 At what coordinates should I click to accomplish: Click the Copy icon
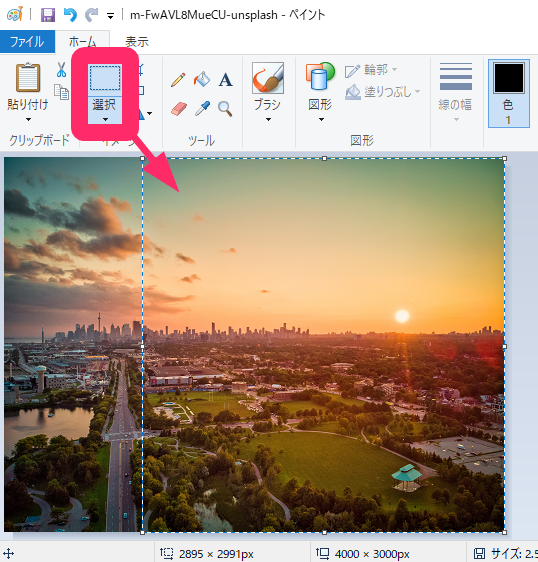point(61,92)
